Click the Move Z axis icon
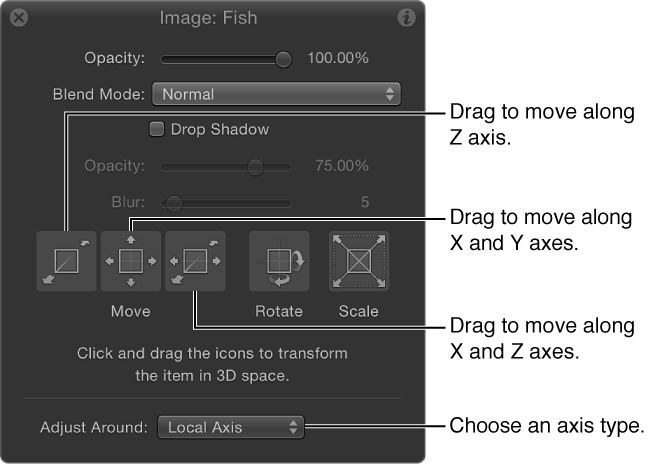 (x=67, y=261)
